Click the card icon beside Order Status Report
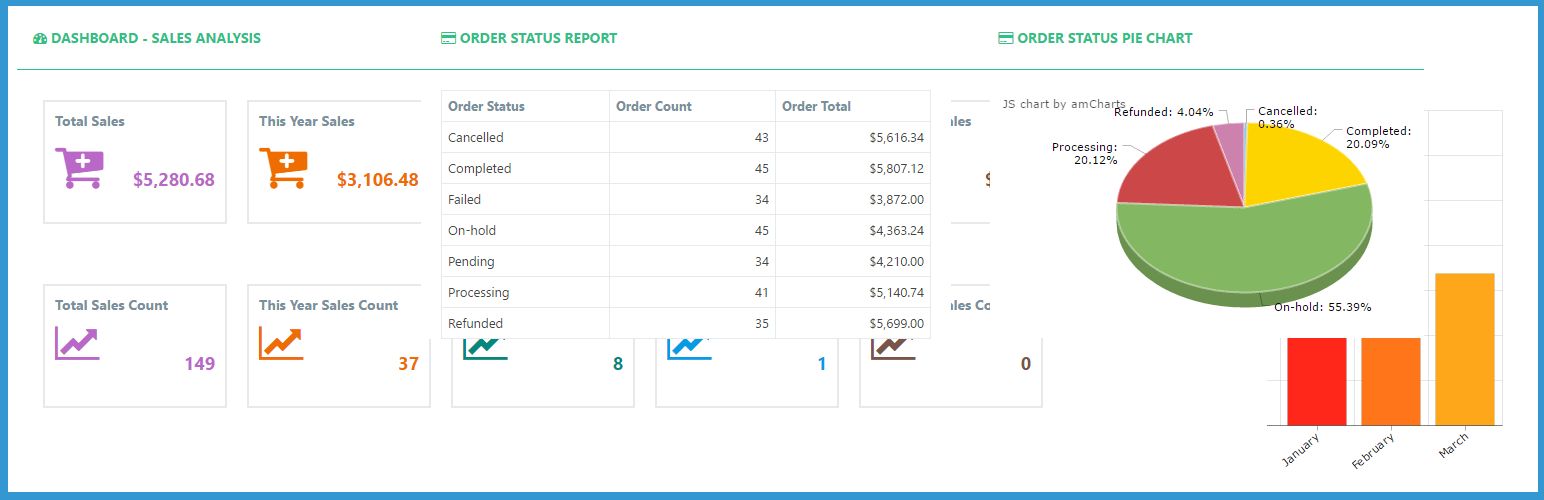The width and height of the screenshot is (1544, 500). (x=448, y=39)
